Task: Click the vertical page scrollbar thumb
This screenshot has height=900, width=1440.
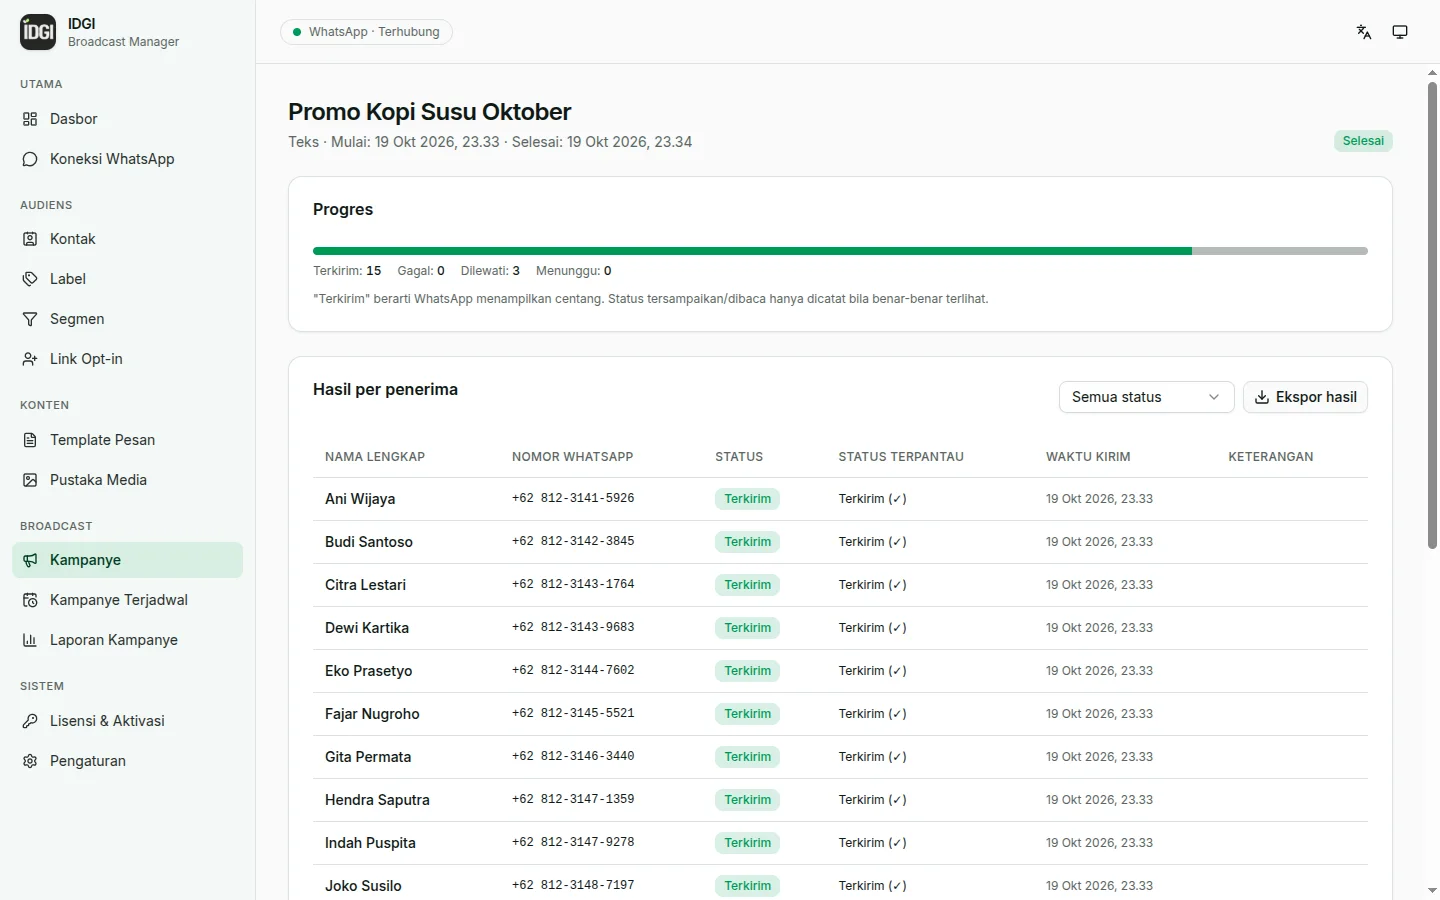Action: coord(1432,315)
